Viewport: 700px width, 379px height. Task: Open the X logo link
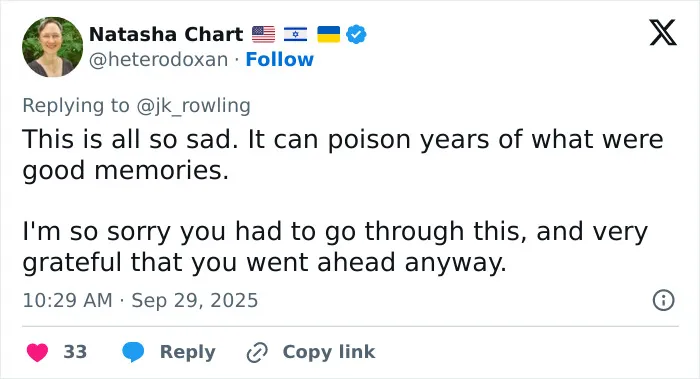tap(663, 32)
